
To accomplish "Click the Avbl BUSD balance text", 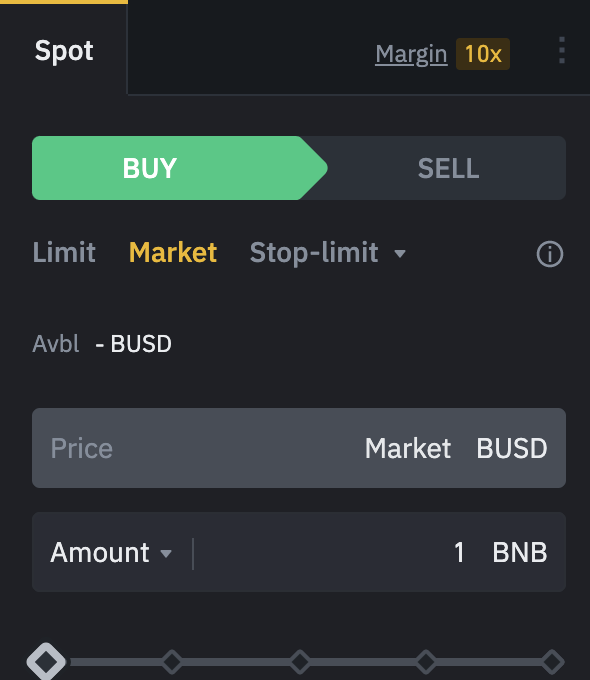I will pos(102,344).
